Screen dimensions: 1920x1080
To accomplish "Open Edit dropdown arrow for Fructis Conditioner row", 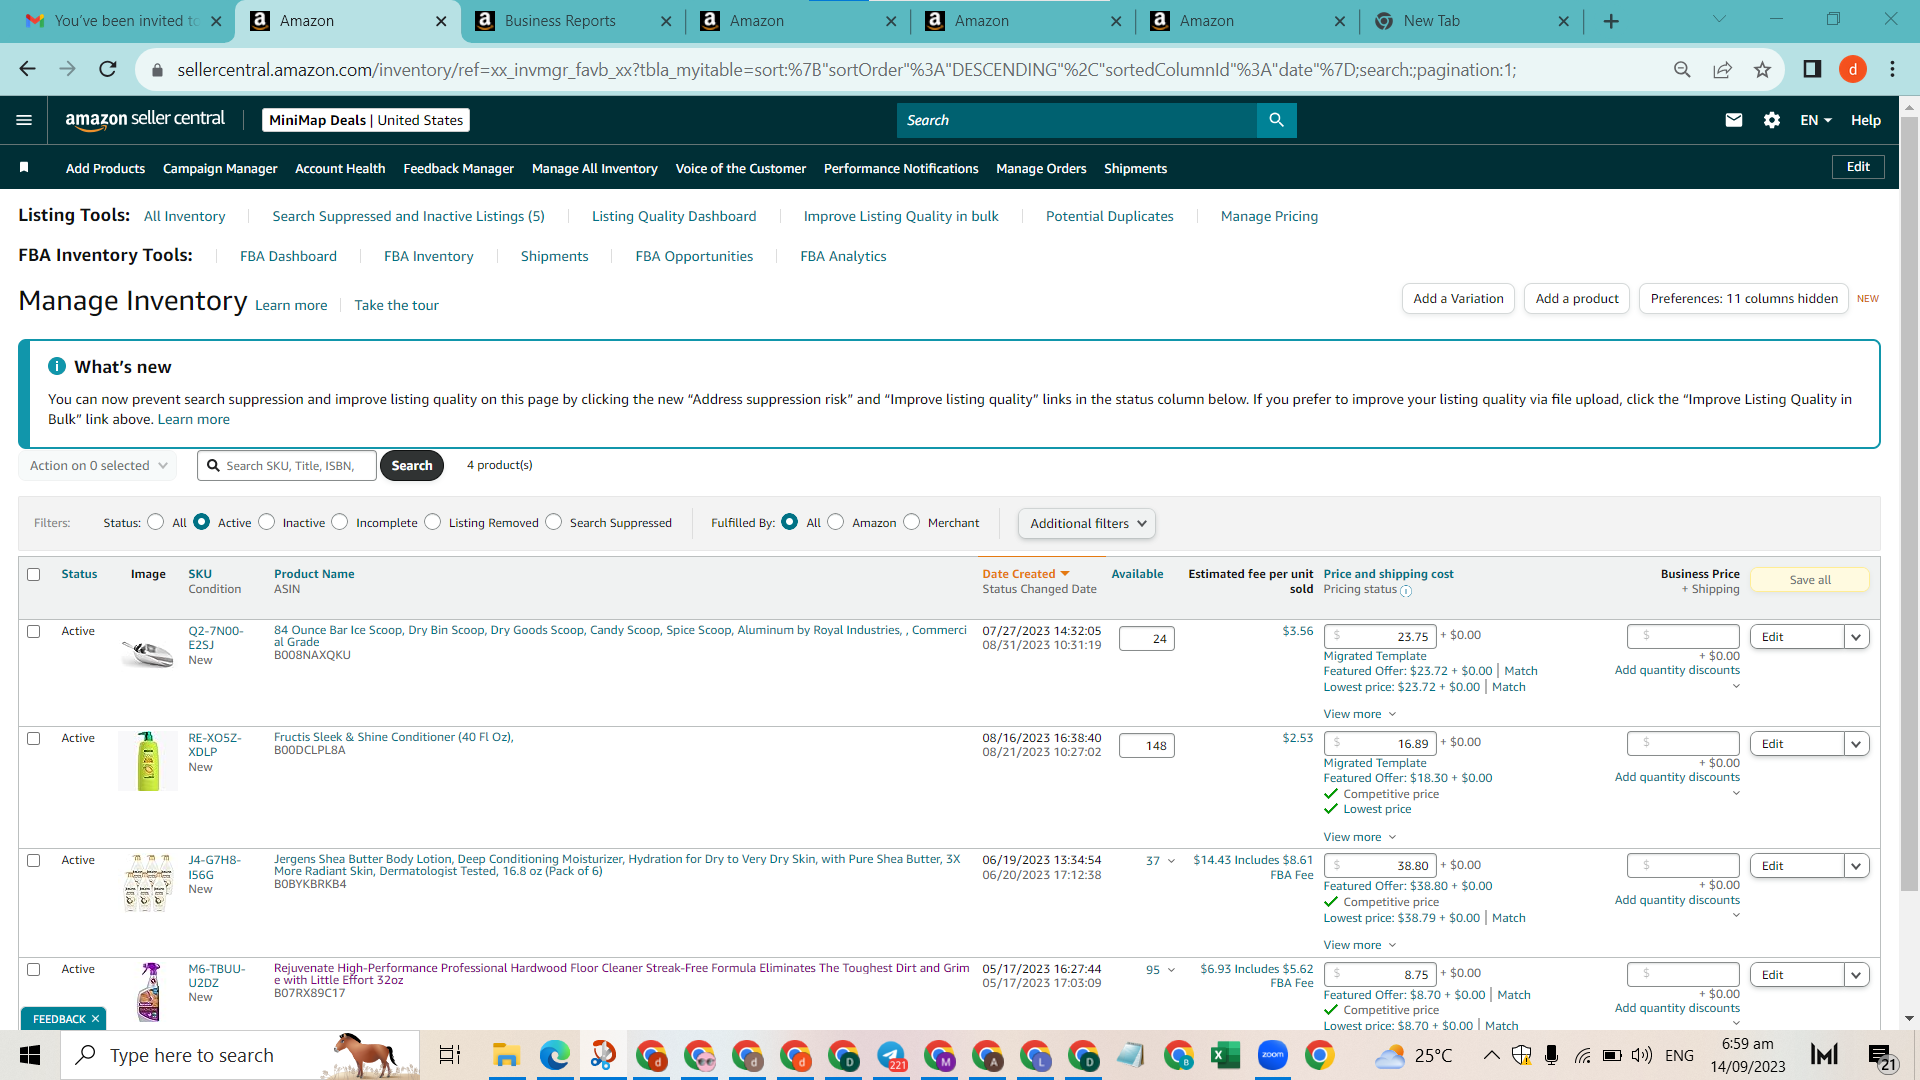I will [x=1857, y=744].
